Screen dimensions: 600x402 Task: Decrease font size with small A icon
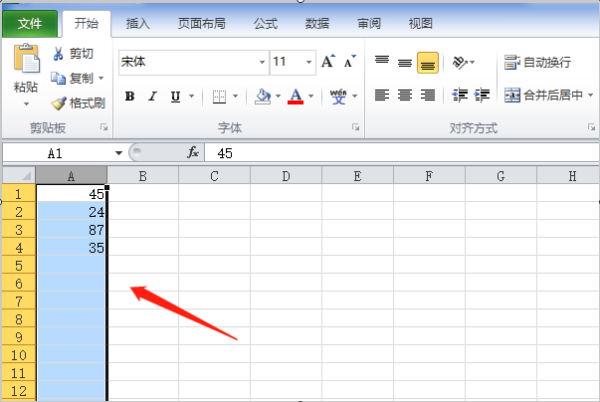349,61
